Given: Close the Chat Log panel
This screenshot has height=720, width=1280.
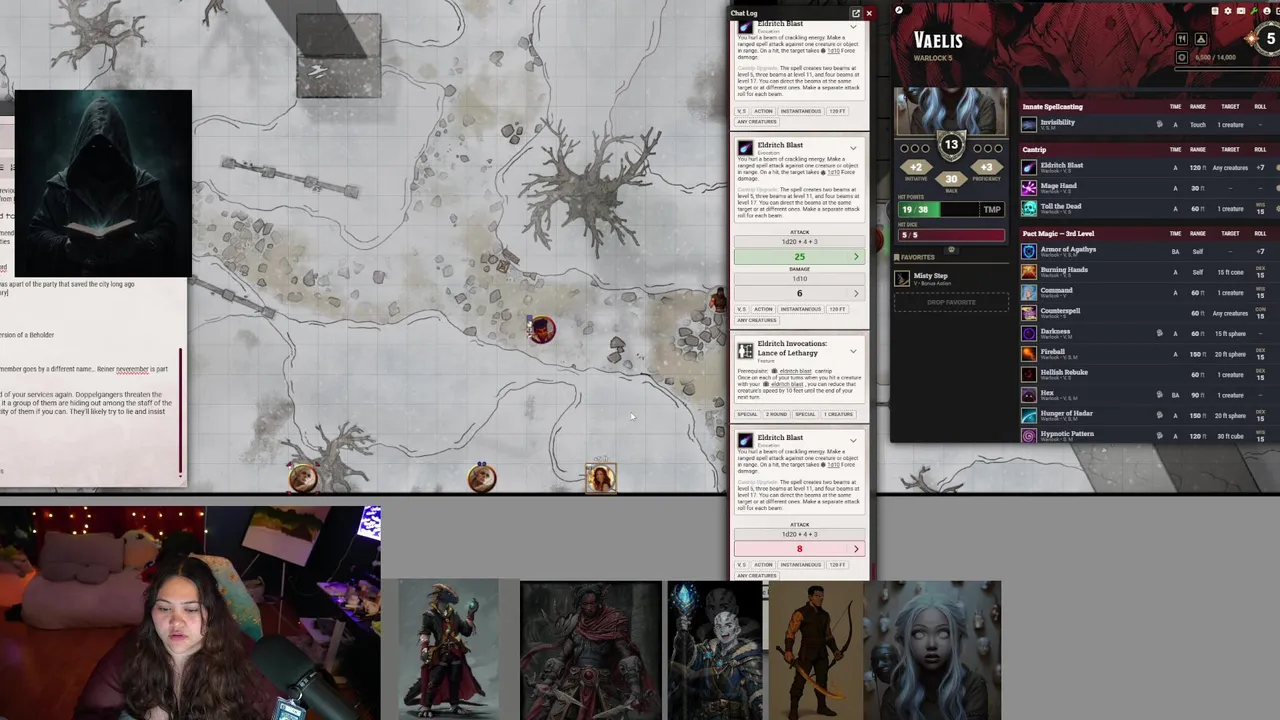Looking at the screenshot, I should coord(868,13).
